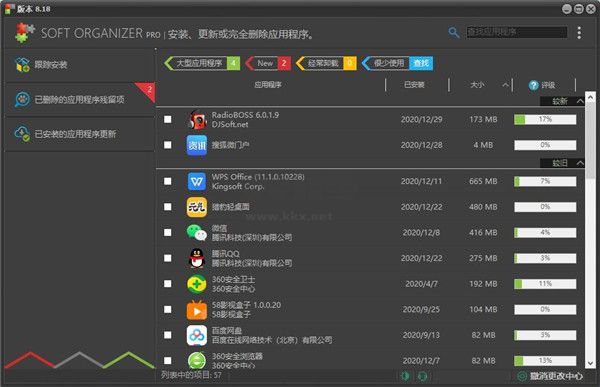
Task: Select the 大型应用程序 filter tag
Action: click(202, 63)
